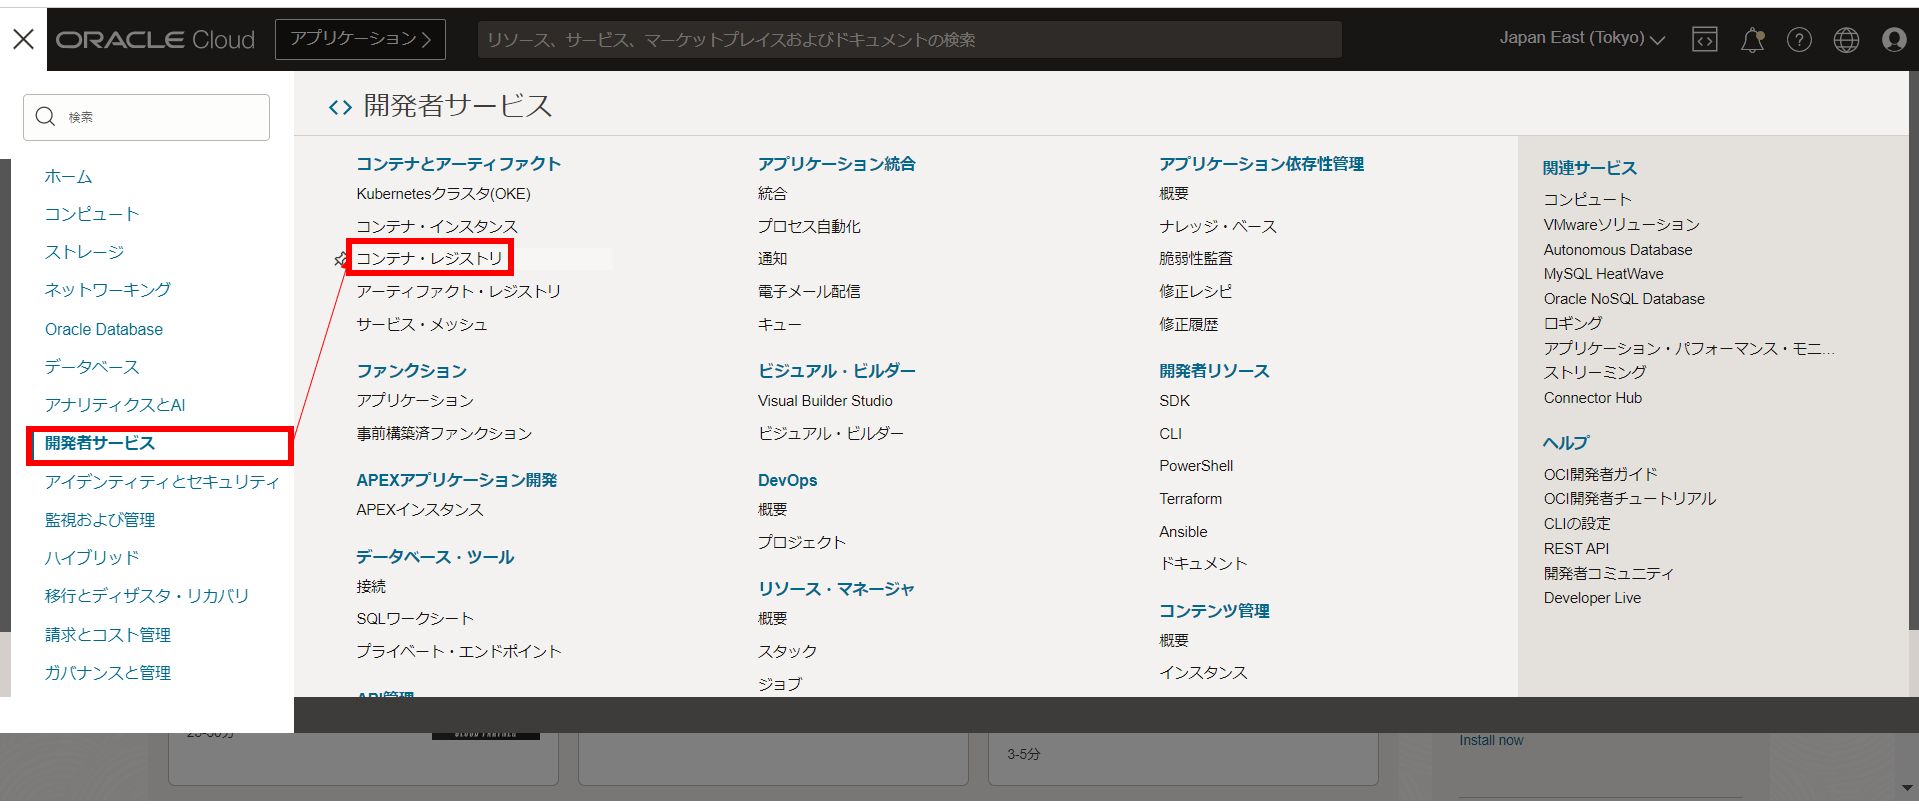Select 請求とコスト管理 in the navigation menu
The height and width of the screenshot is (808, 1919).
108,635
